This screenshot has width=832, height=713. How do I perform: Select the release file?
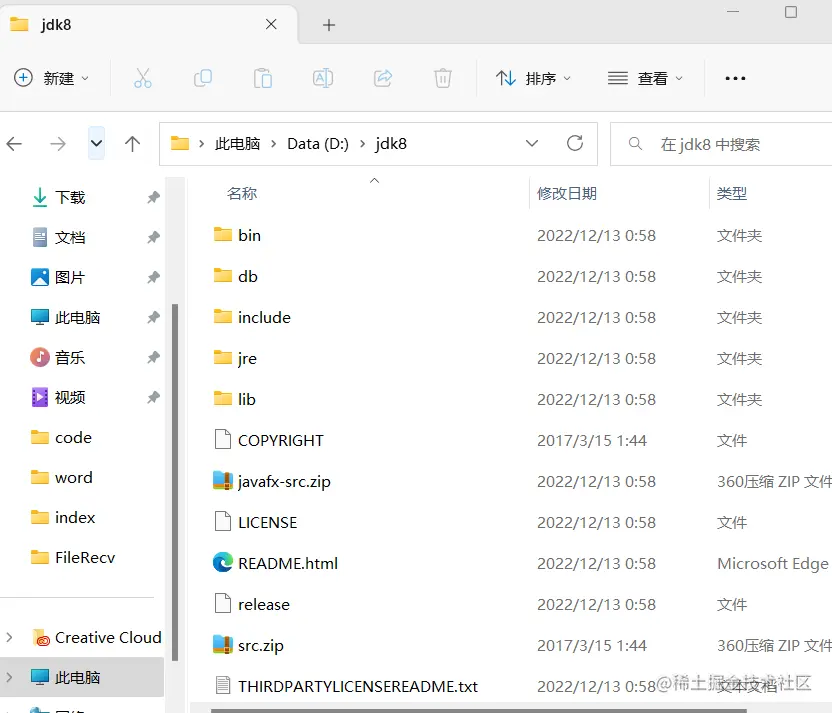coord(263,604)
